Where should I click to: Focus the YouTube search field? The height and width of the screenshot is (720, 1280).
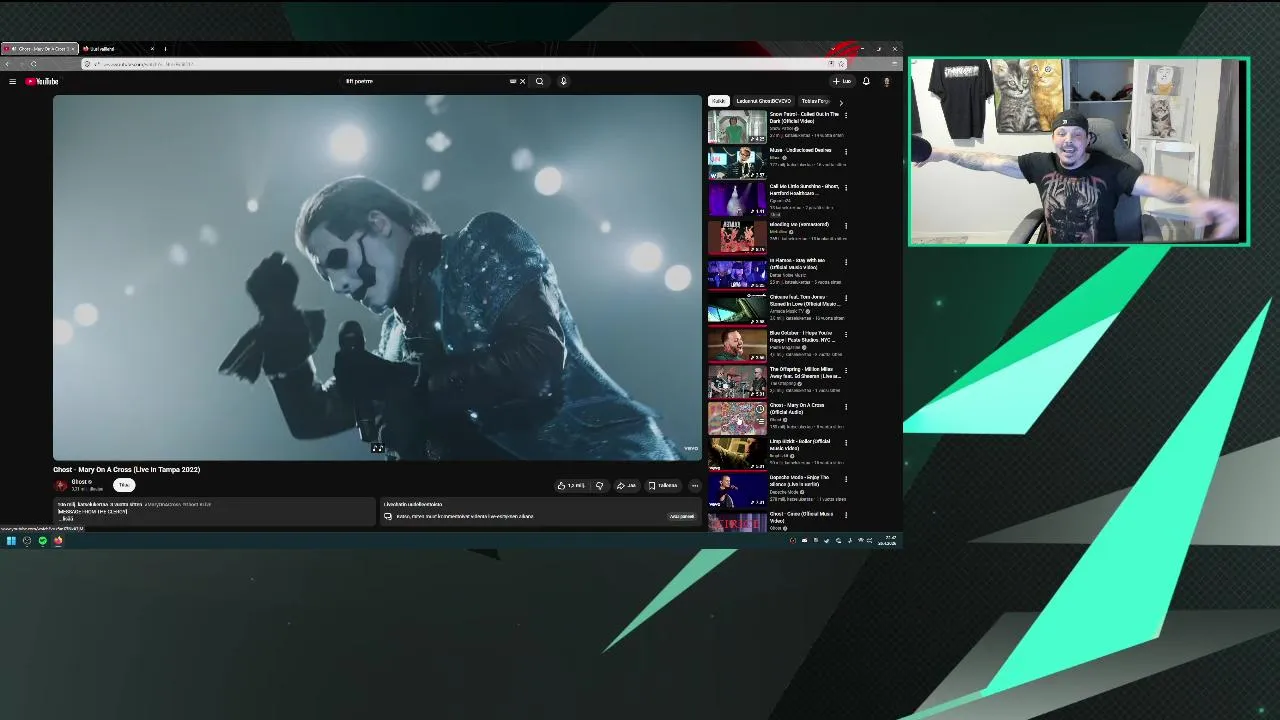[x=425, y=81]
